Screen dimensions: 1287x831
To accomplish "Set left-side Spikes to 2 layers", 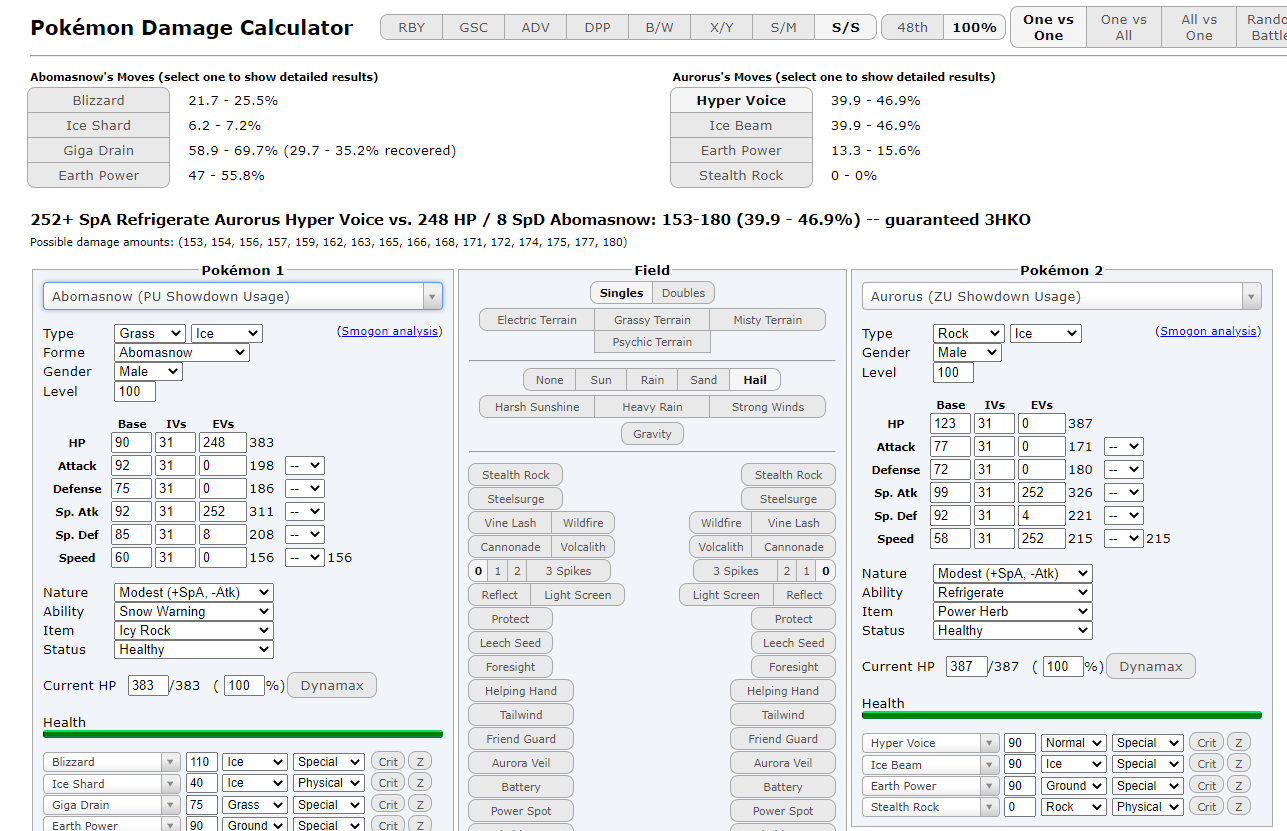I will coord(516,571).
